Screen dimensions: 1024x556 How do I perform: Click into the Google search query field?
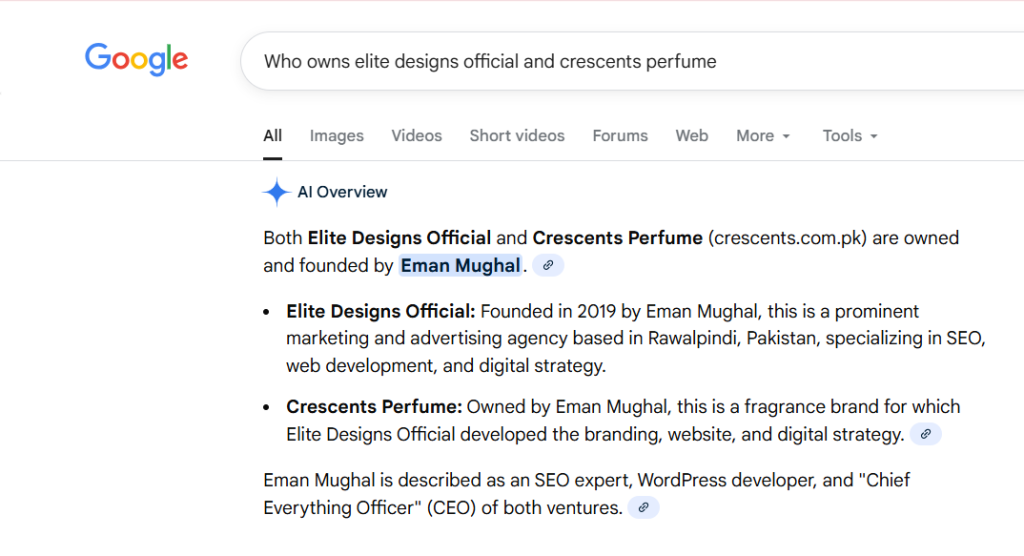[600, 61]
